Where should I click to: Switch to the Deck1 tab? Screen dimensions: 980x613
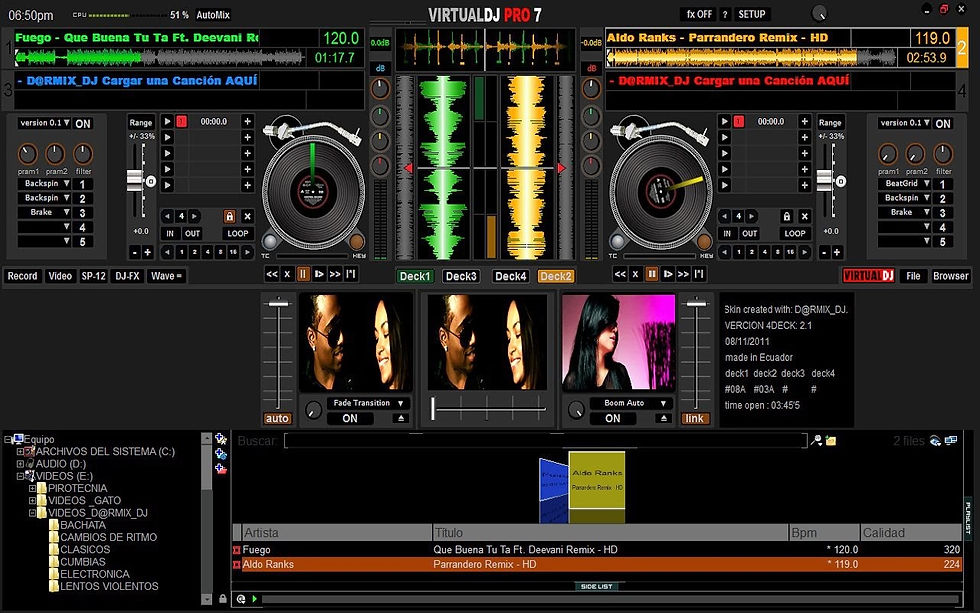(x=415, y=276)
